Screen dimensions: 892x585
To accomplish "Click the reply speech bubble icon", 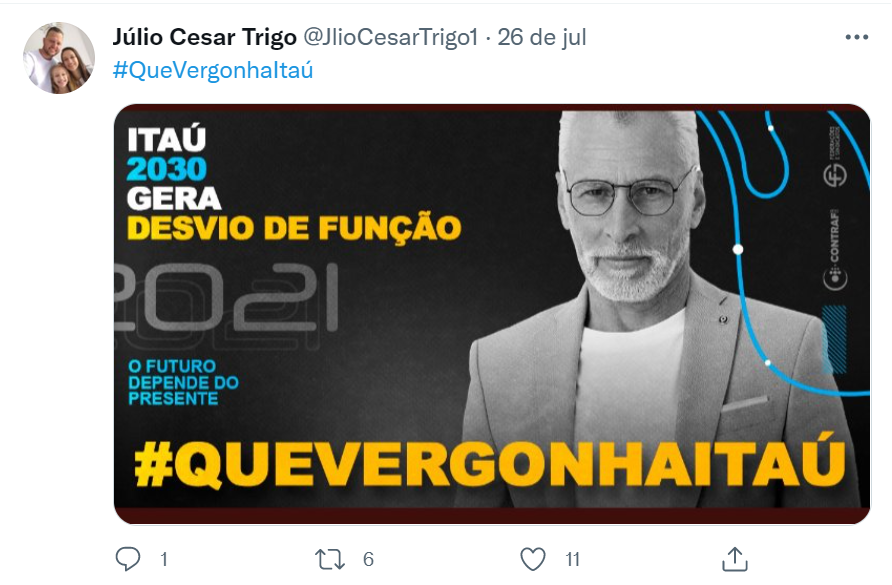I will point(128,559).
